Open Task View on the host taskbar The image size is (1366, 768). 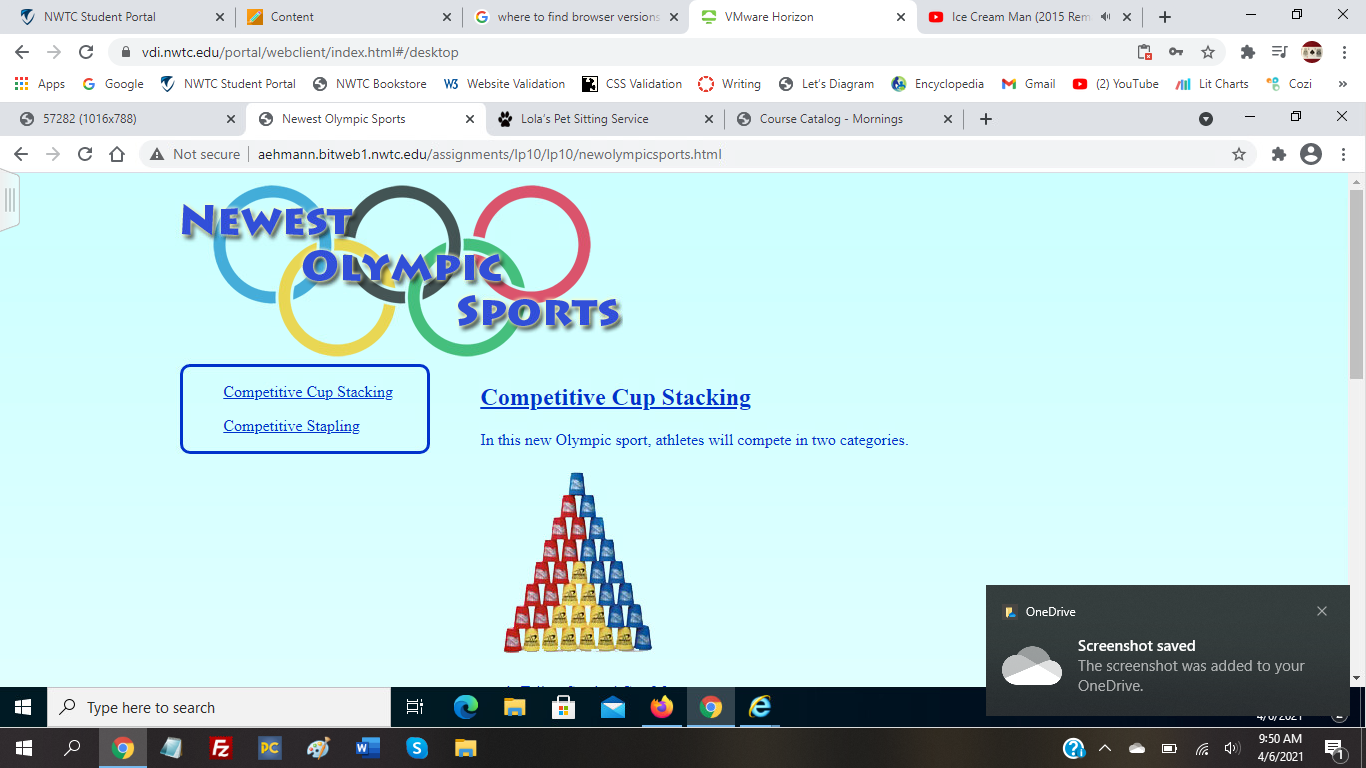414,708
